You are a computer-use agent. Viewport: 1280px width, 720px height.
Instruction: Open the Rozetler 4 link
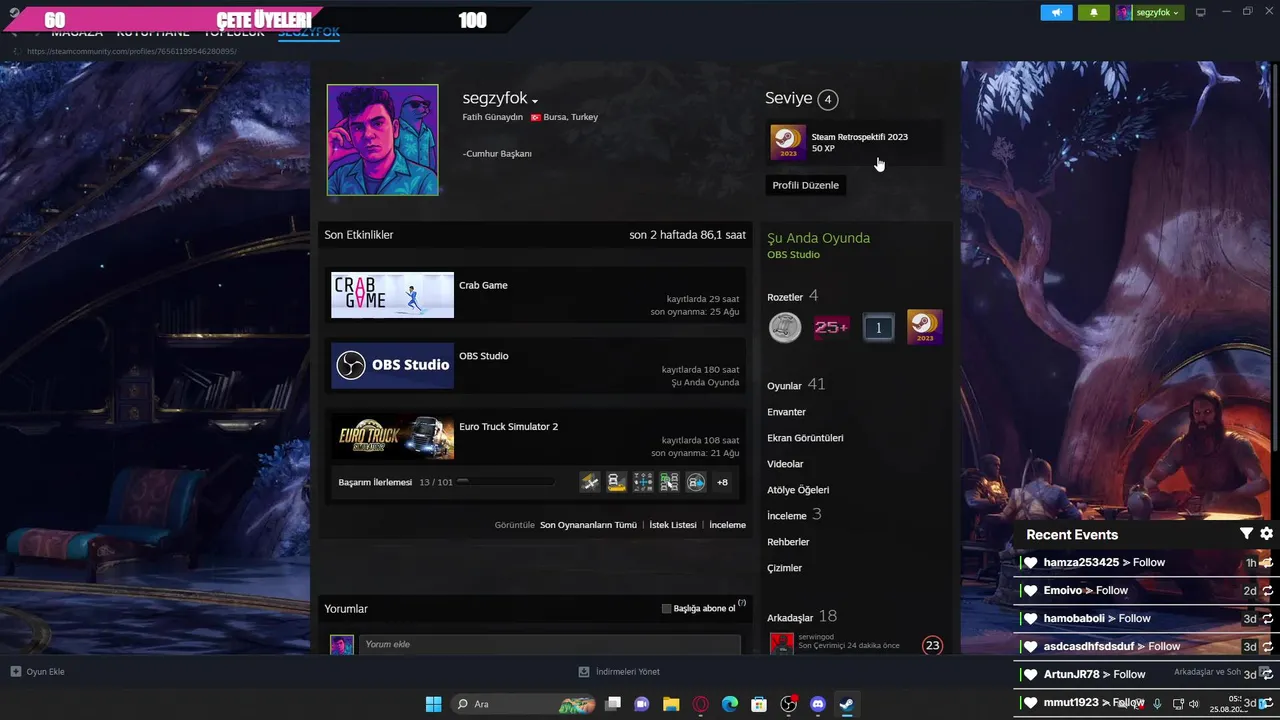pos(792,296)
